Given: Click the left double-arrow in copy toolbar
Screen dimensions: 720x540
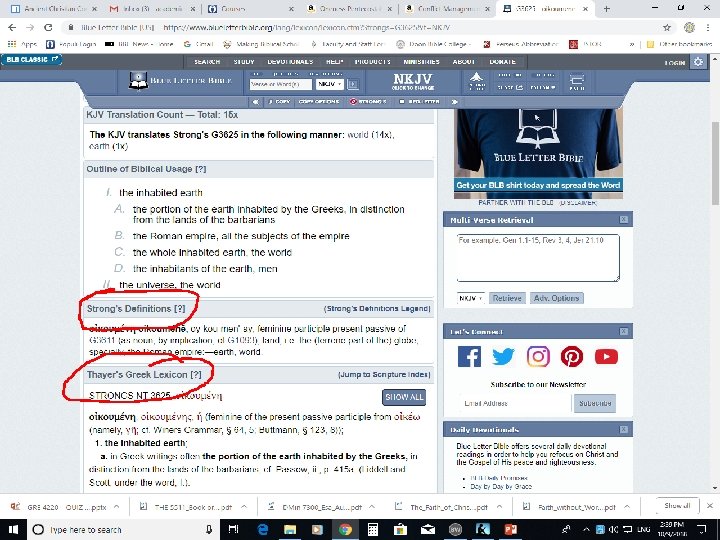Looking at the screenshot, I should click(x=256, y=101).
